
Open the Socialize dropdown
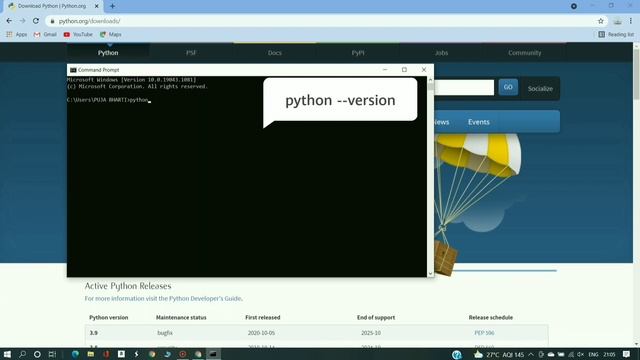(x=540, y=89)
